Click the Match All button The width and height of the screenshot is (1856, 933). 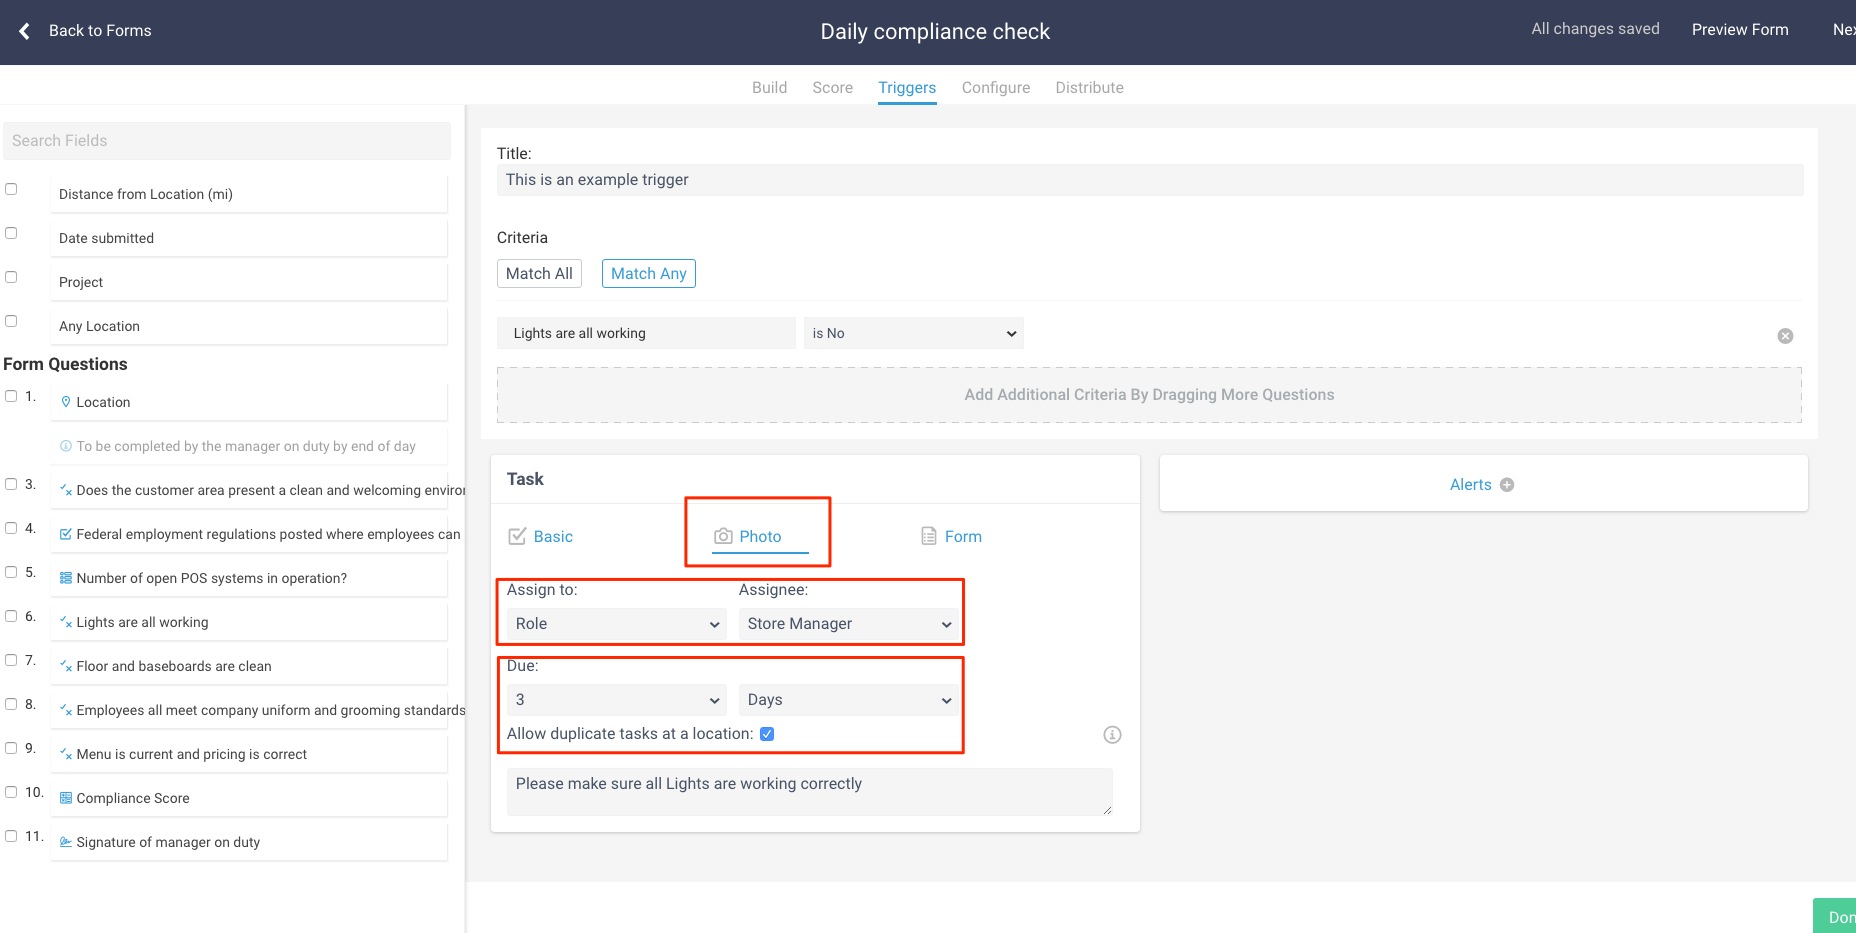point(539,274)
